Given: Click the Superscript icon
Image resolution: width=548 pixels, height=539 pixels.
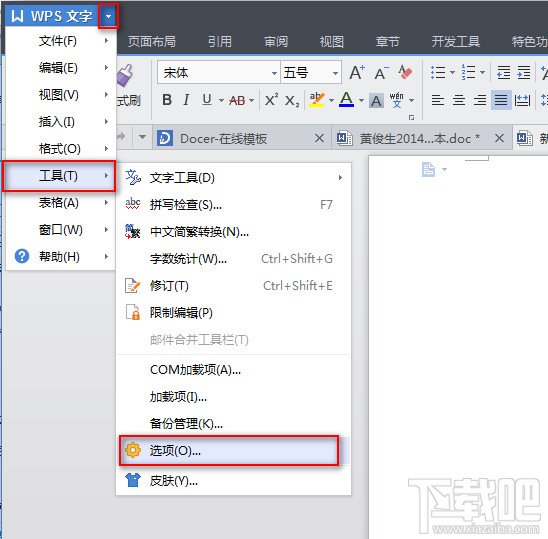Looking at the screenshot, I should click(272, 100).
